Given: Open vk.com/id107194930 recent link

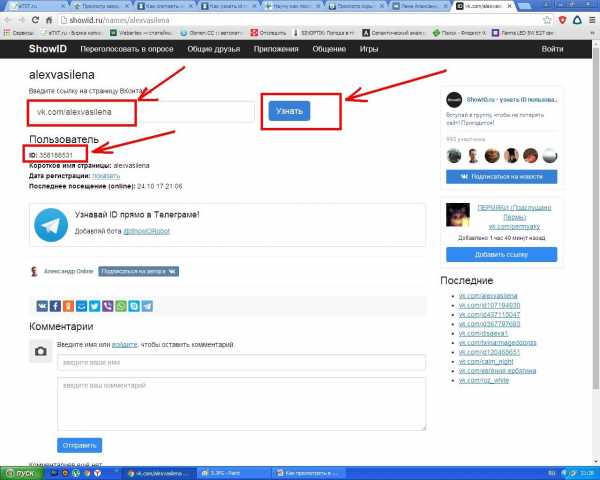Looking at the screenshot, I should [x=489, y=305].
